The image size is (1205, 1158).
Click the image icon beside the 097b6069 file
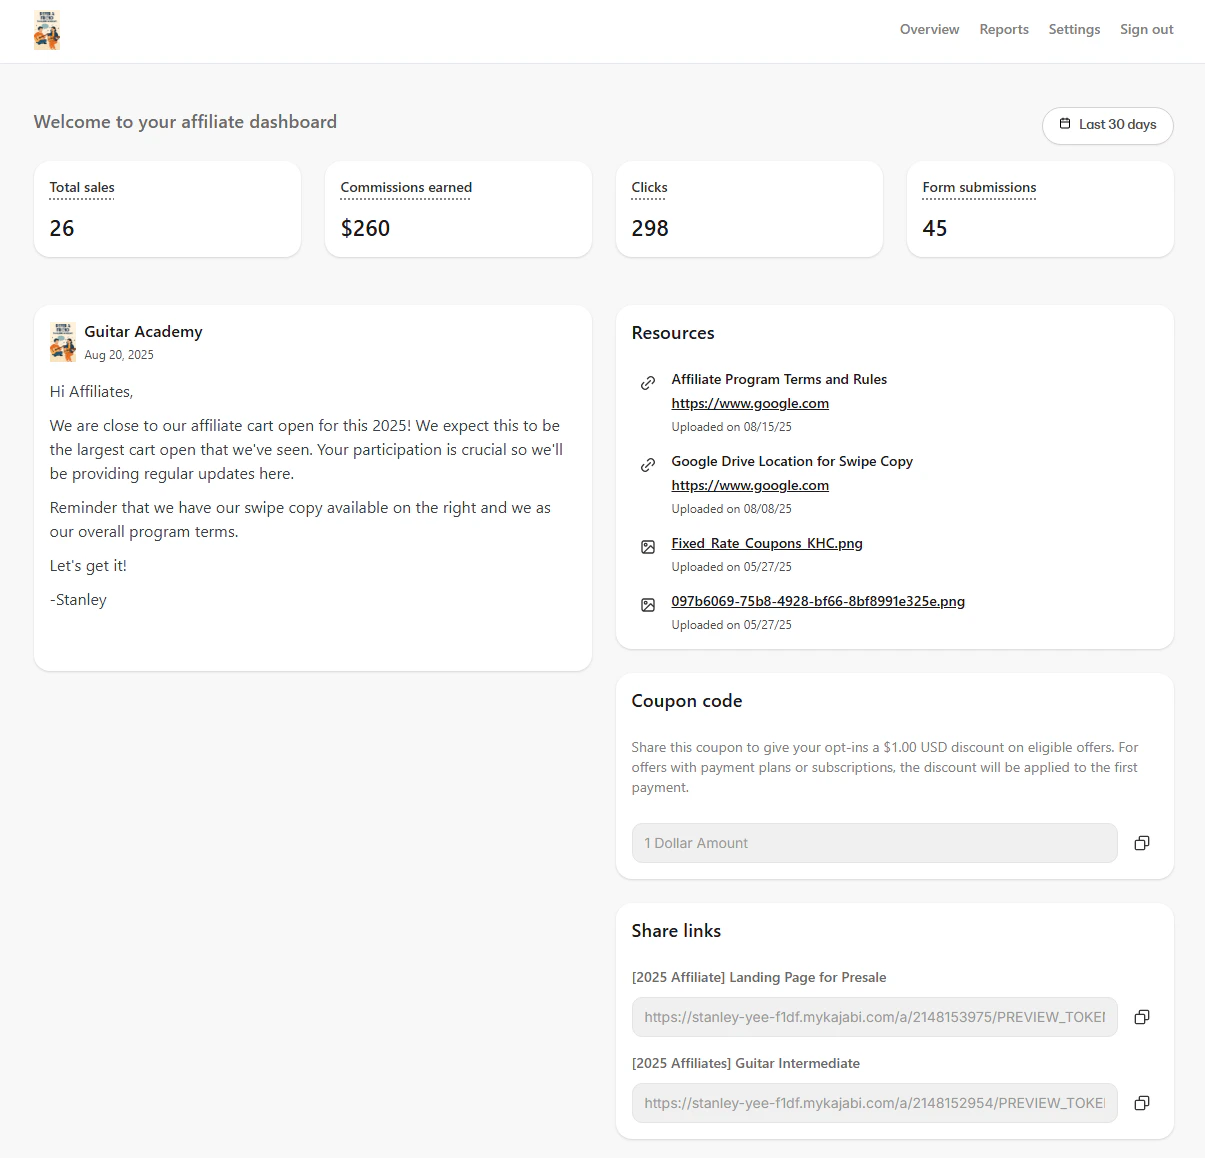click(x=647, y=605)
